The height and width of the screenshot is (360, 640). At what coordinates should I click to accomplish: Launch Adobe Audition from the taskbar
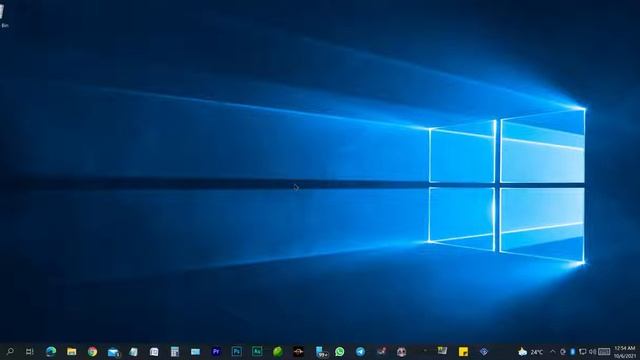[257, 351]
